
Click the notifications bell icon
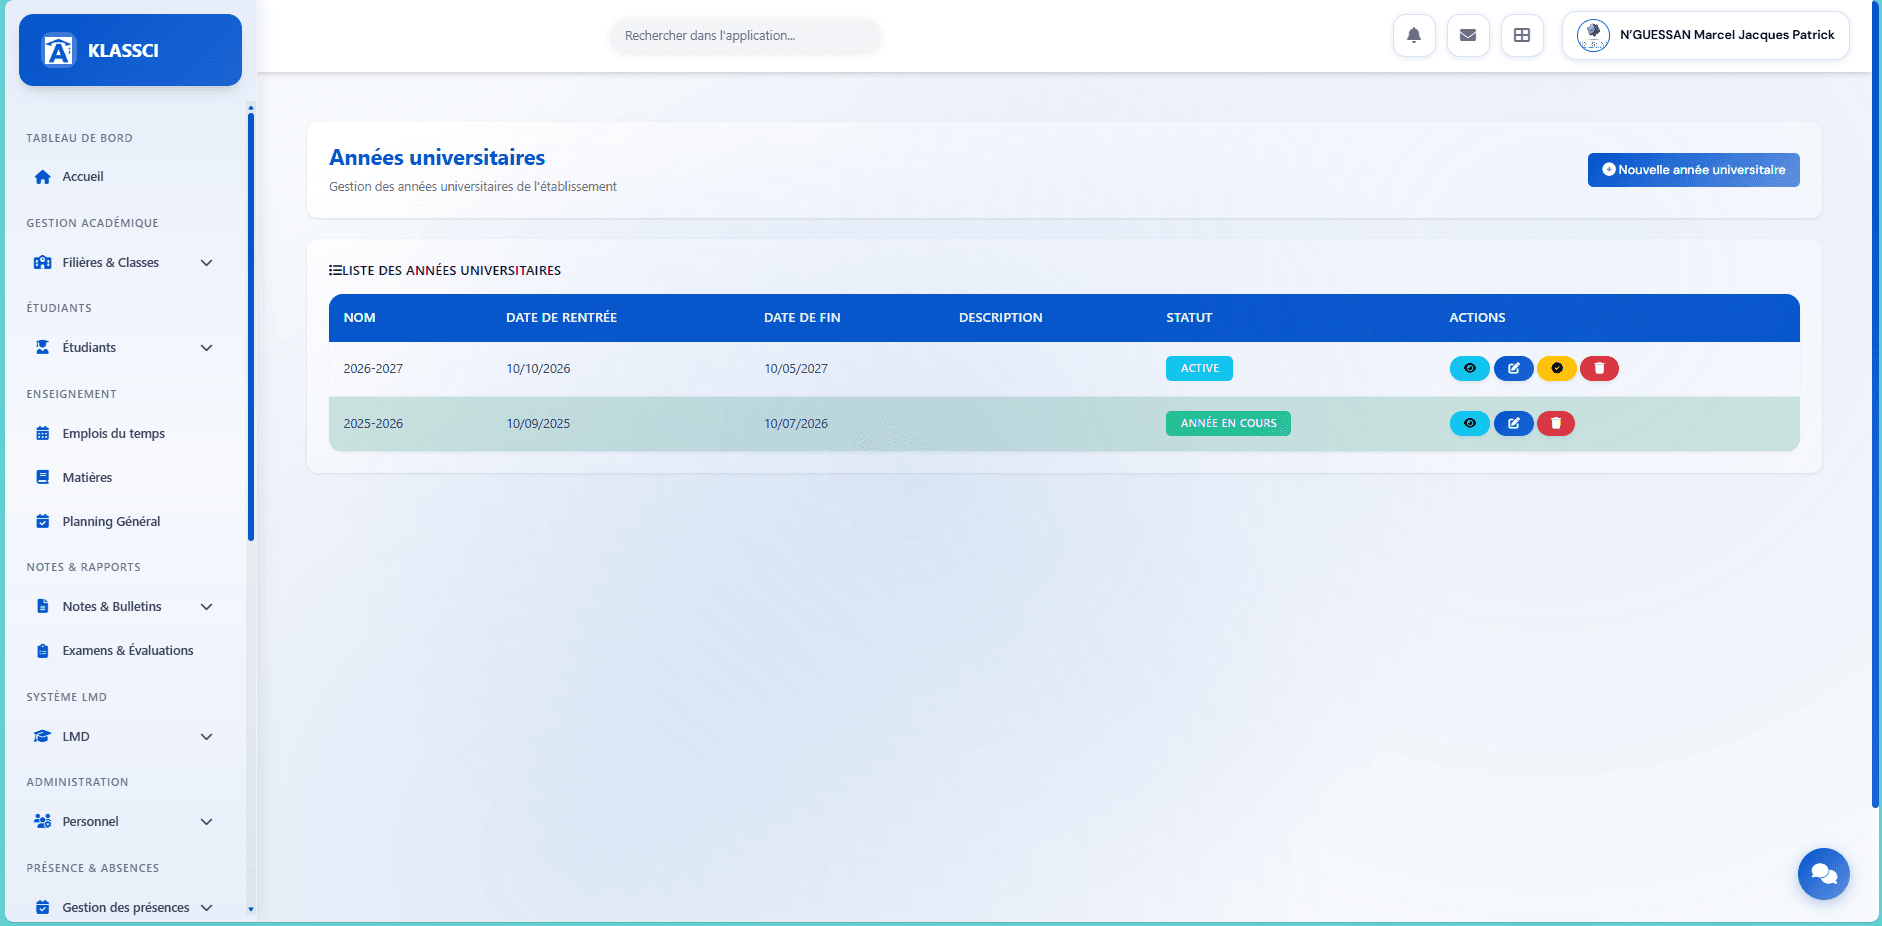click(1414, 36)
